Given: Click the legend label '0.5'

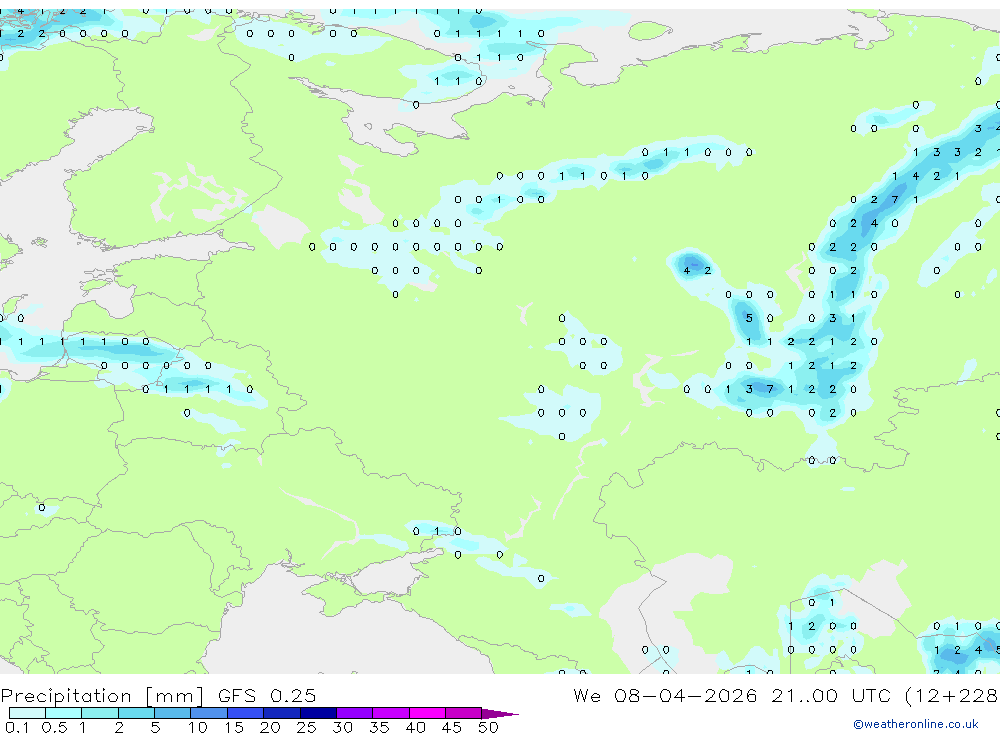Looking at the screenshot, I should [x=54, y=727].
